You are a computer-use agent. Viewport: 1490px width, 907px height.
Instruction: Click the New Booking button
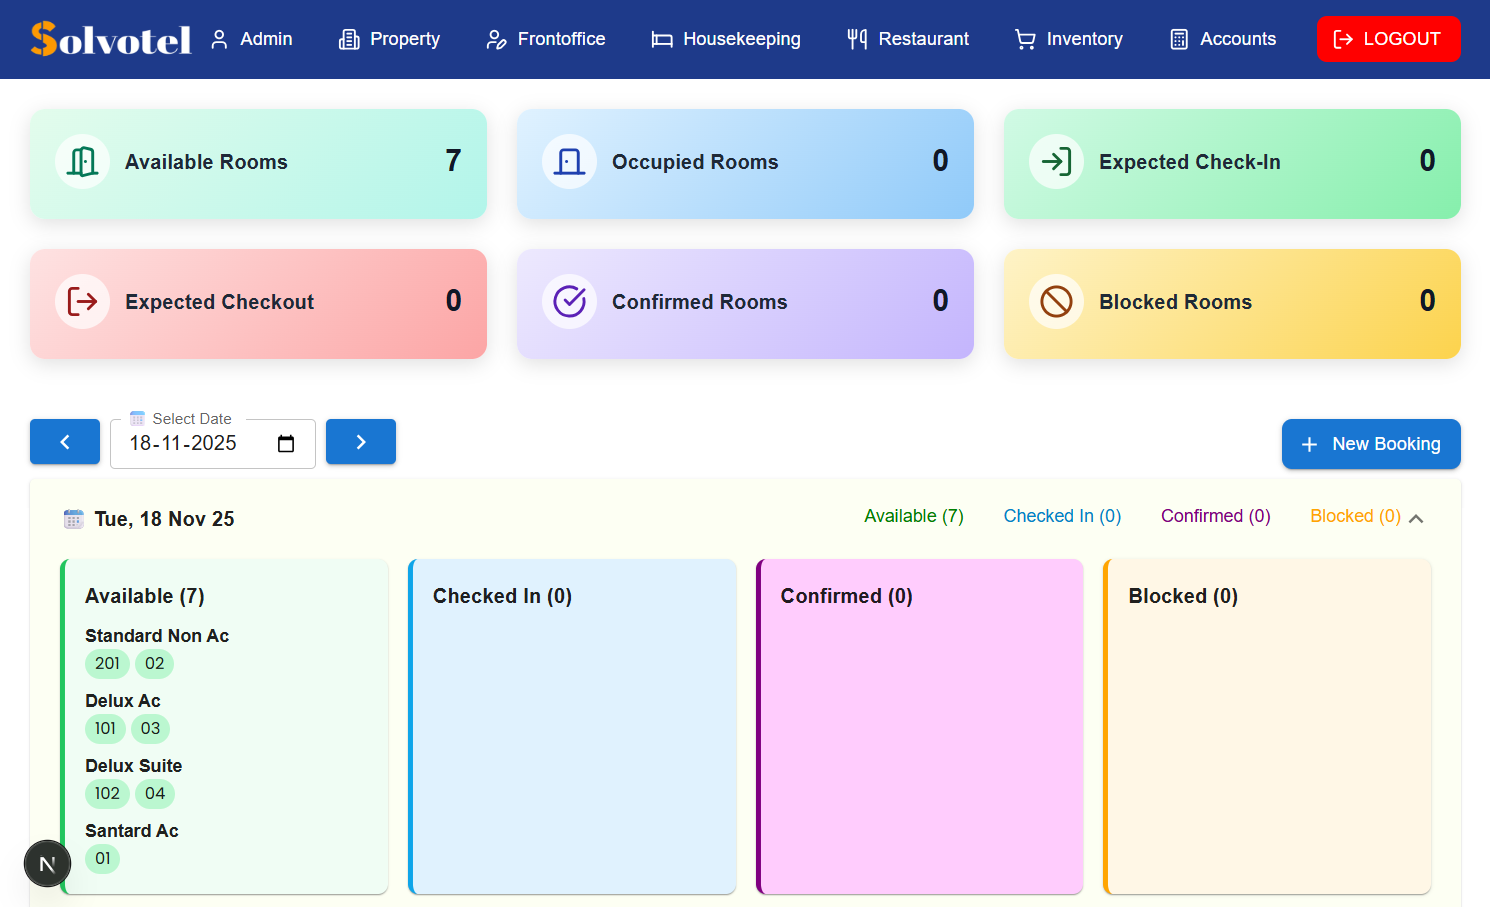pyautogui.click(x=1371, y=444)
